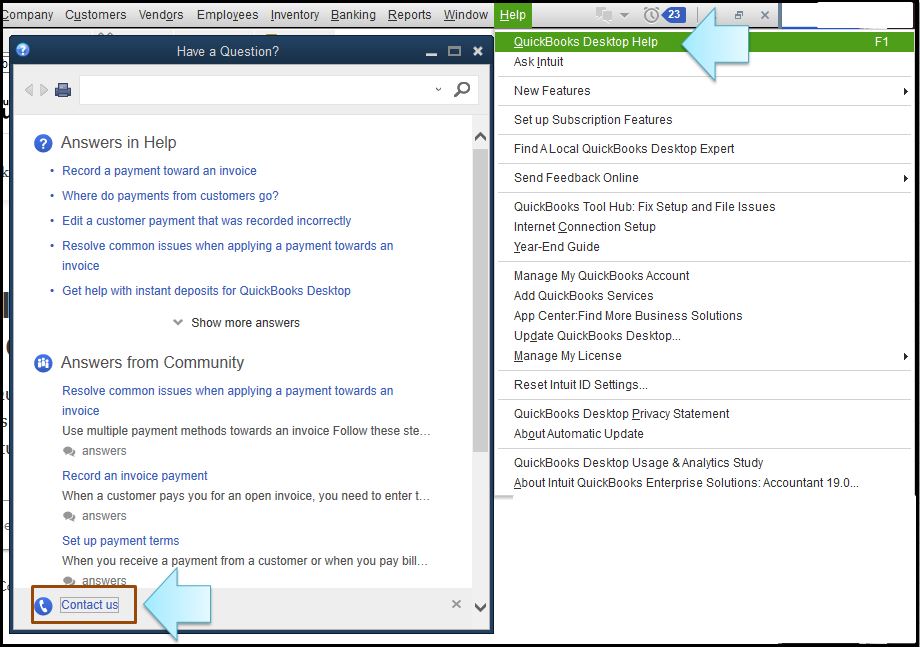Click the search magnifier icon
The image size is (920, 647).
462,90
